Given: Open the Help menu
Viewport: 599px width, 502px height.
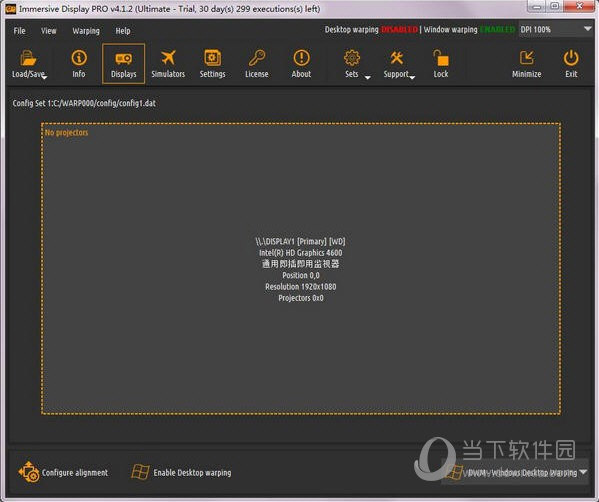Looking at the screenshot, I should [123, 31].
